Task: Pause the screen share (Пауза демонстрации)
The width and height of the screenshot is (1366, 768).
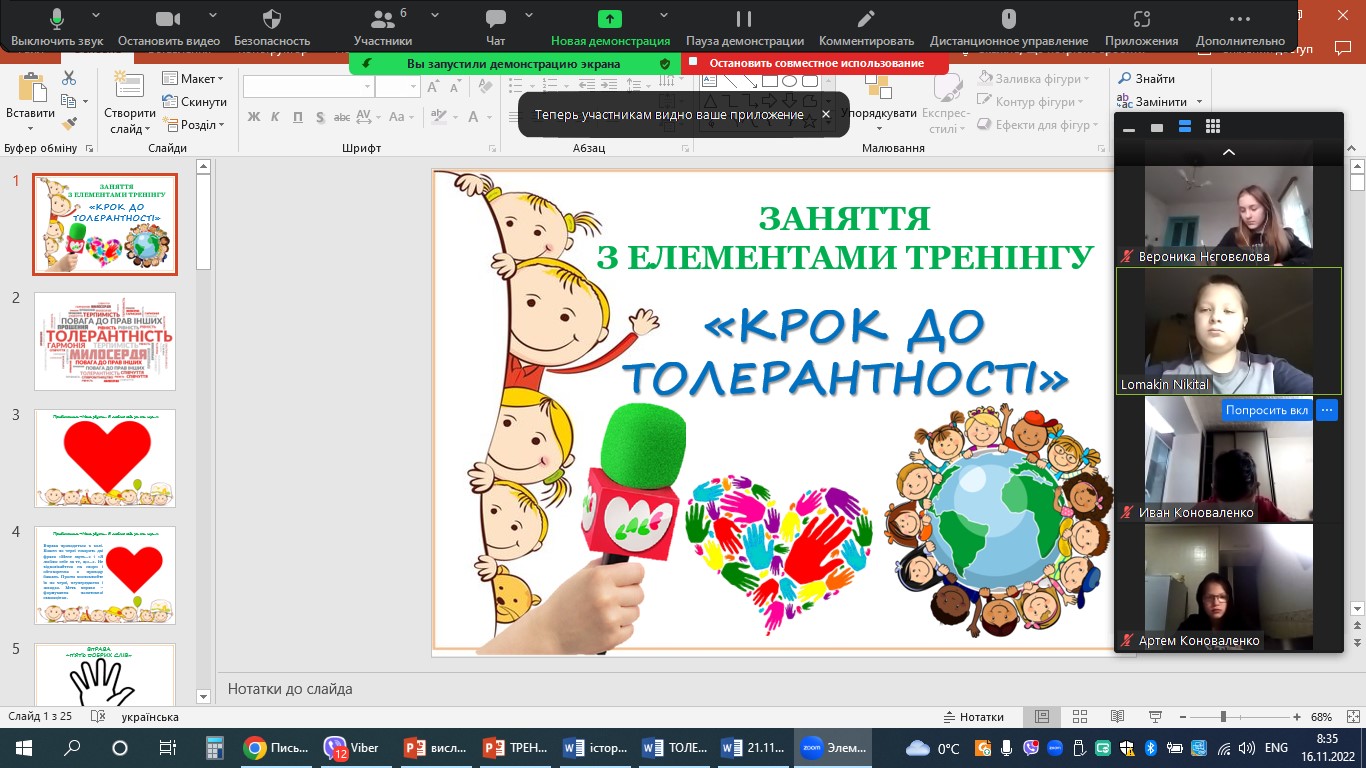Action: [x=744, y=27]
